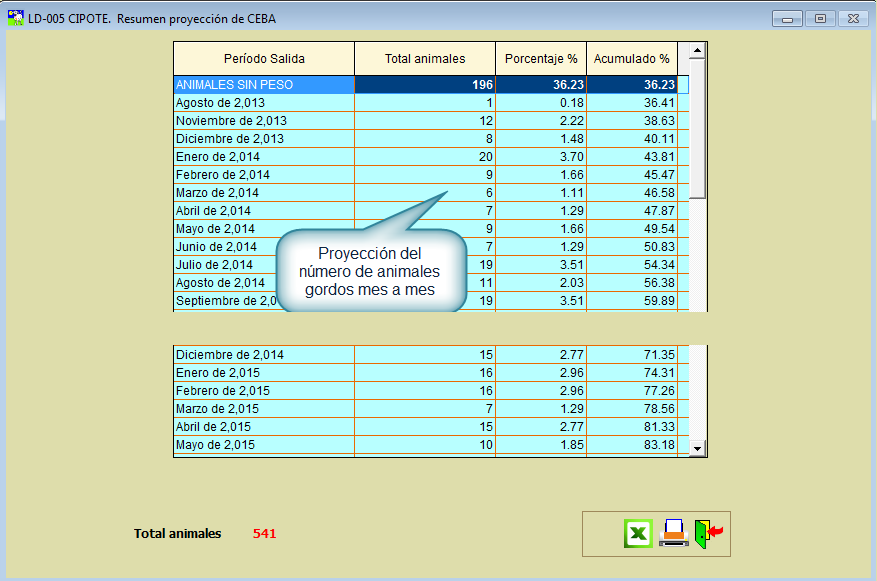Click the vertical scrollbar thumb

coord(697,130)
